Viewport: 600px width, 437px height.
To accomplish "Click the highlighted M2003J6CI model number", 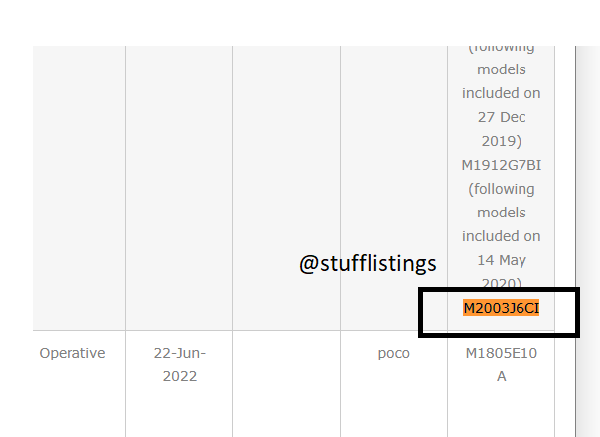I will coord(501,308).
